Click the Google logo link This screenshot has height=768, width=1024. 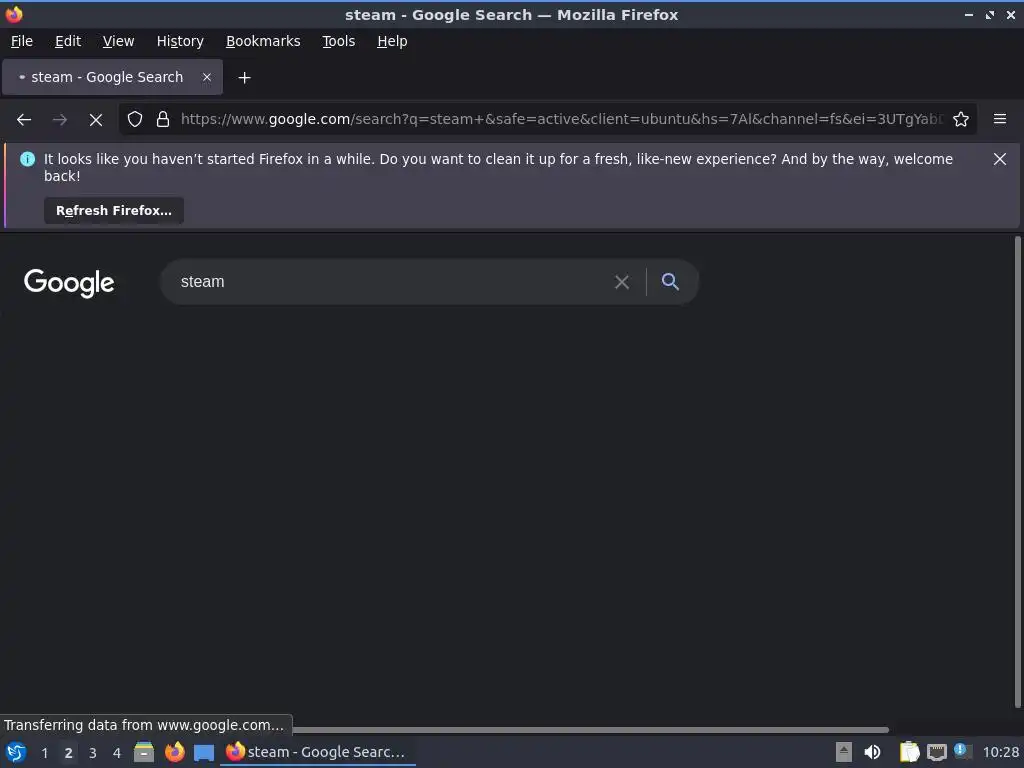69,283
